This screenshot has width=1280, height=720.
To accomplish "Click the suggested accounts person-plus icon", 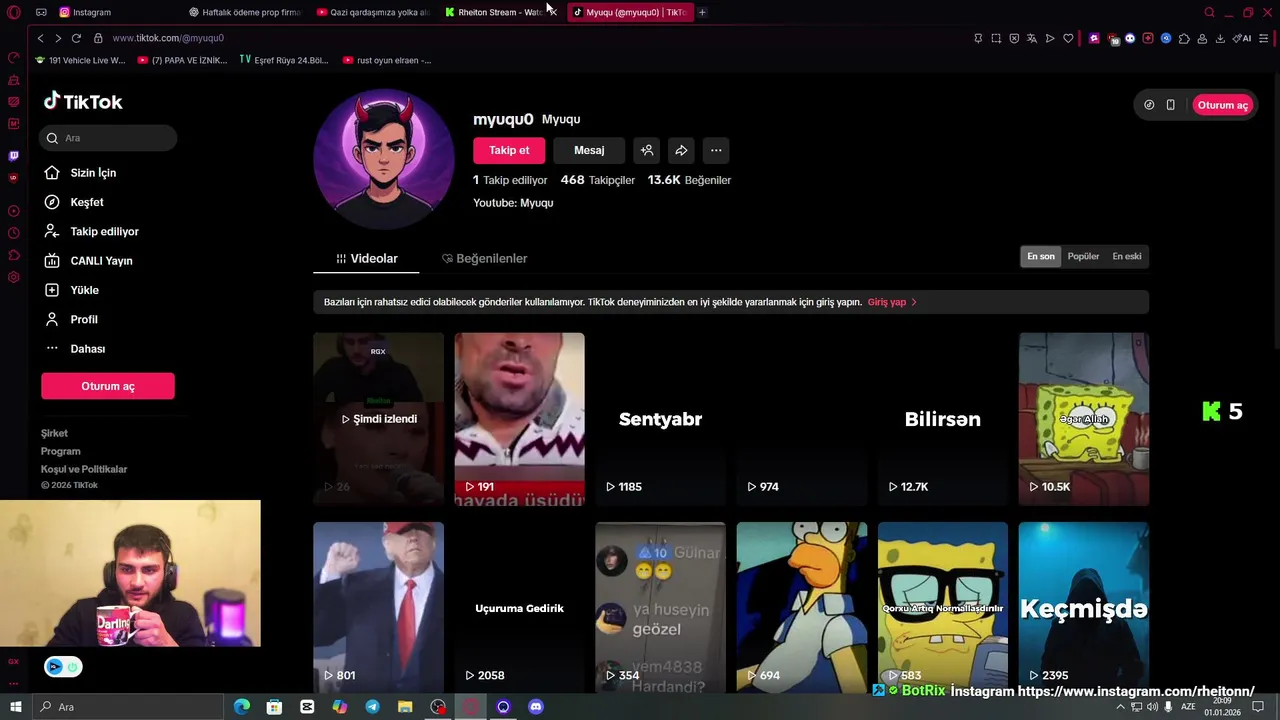I will pyautogui.click(x=647, y=150).
